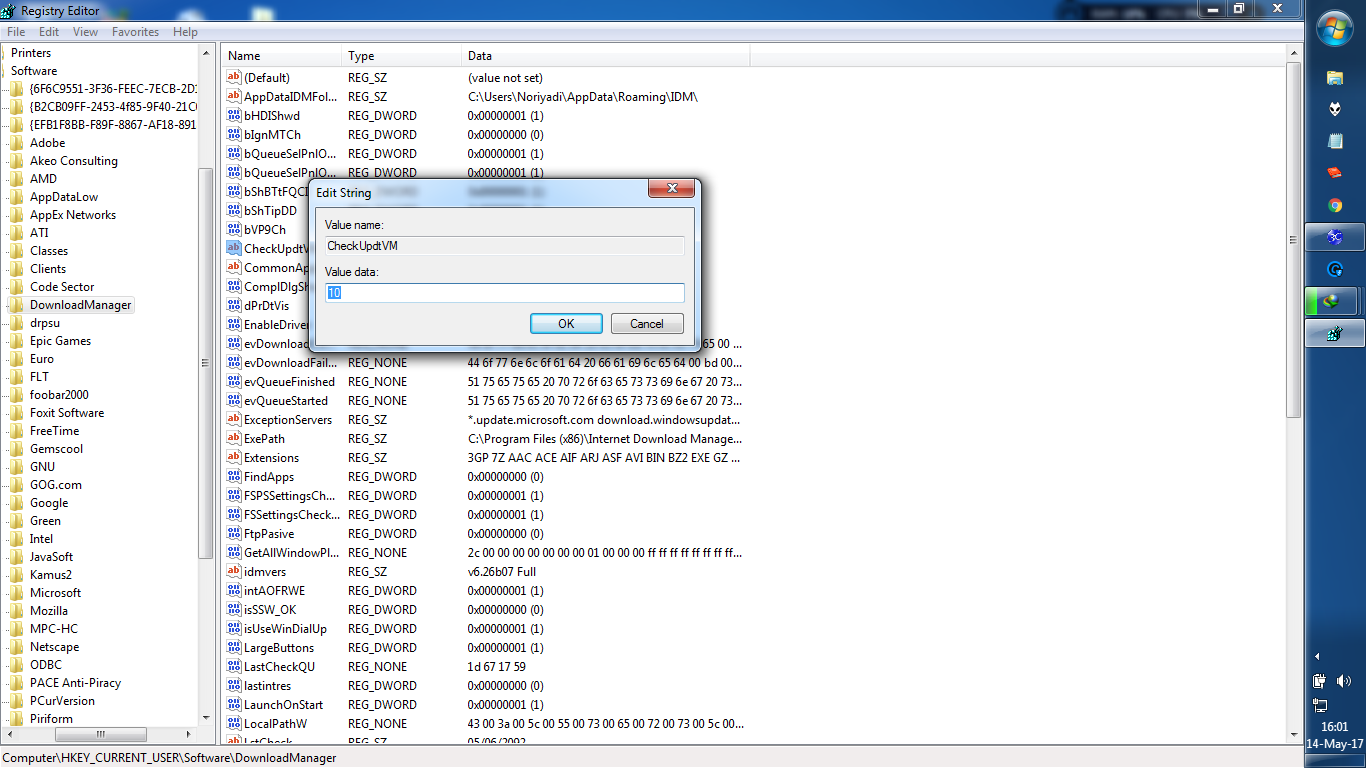
Task: Open the View menu
Action: pyautogui.click(x=86, y=32)
